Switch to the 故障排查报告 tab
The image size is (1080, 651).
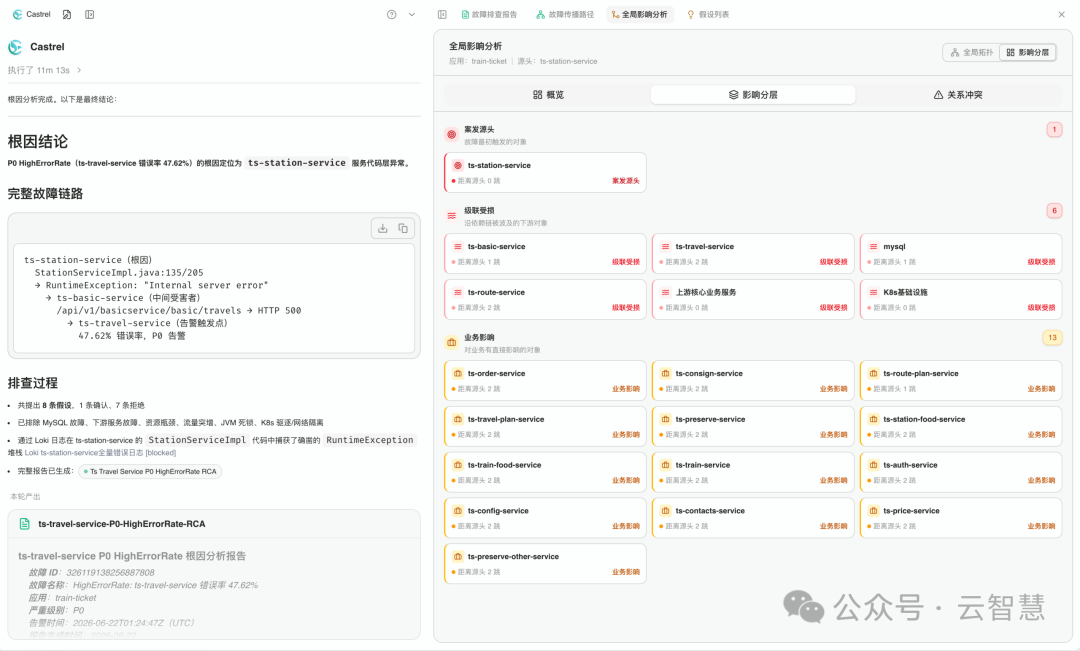489,14
